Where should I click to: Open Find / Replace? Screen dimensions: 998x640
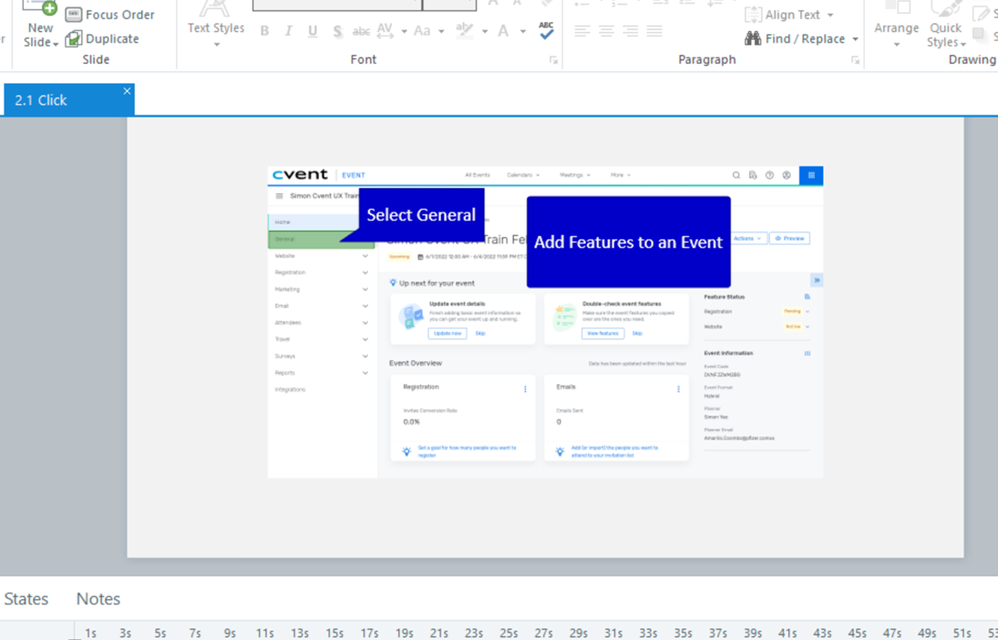click(801, 39)
